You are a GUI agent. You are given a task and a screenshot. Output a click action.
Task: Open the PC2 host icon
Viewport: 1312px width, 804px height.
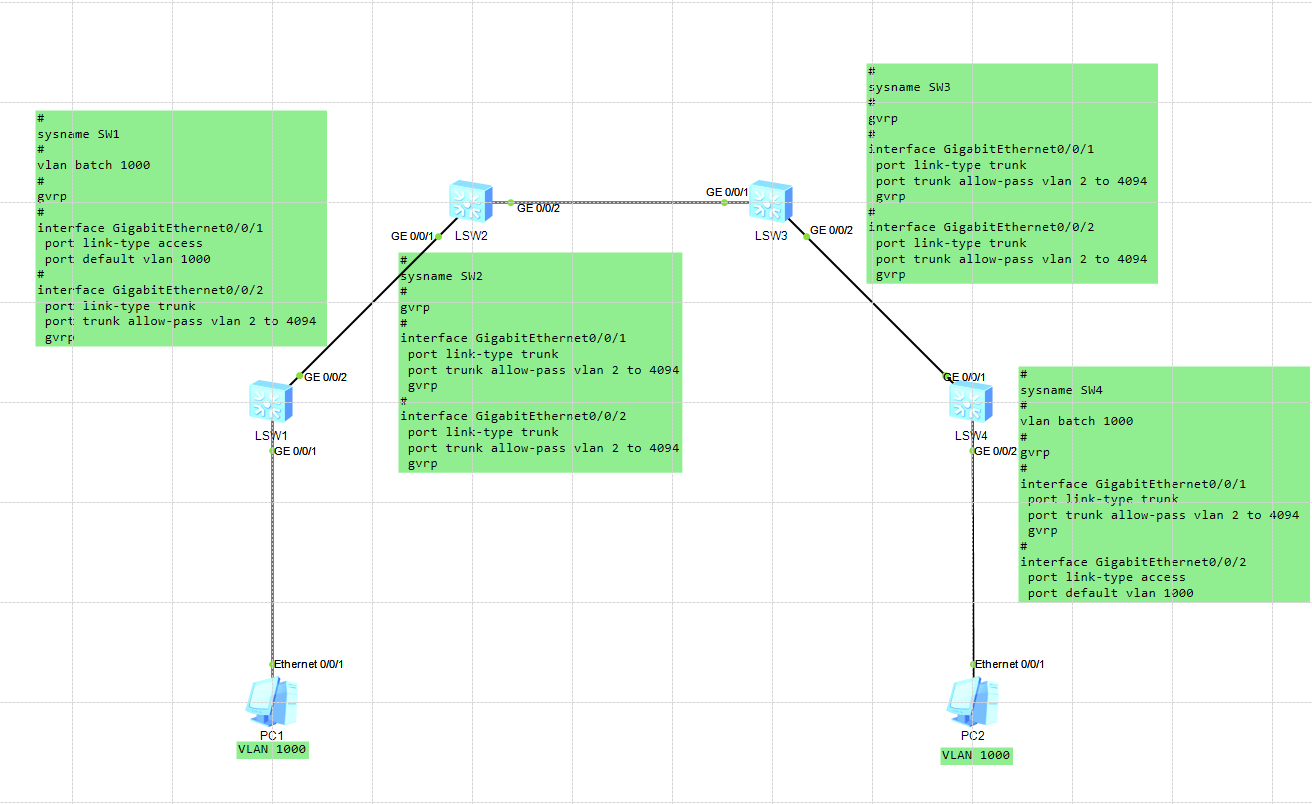(973, 703)
